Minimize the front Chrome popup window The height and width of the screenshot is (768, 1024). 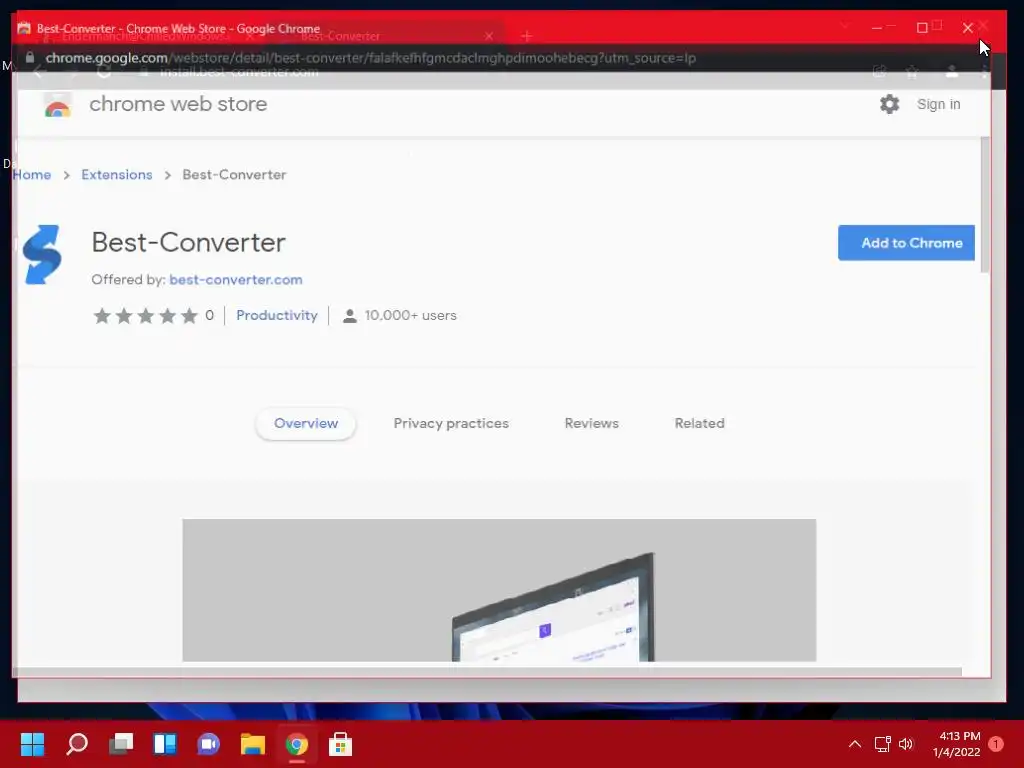tap(876, 27)
